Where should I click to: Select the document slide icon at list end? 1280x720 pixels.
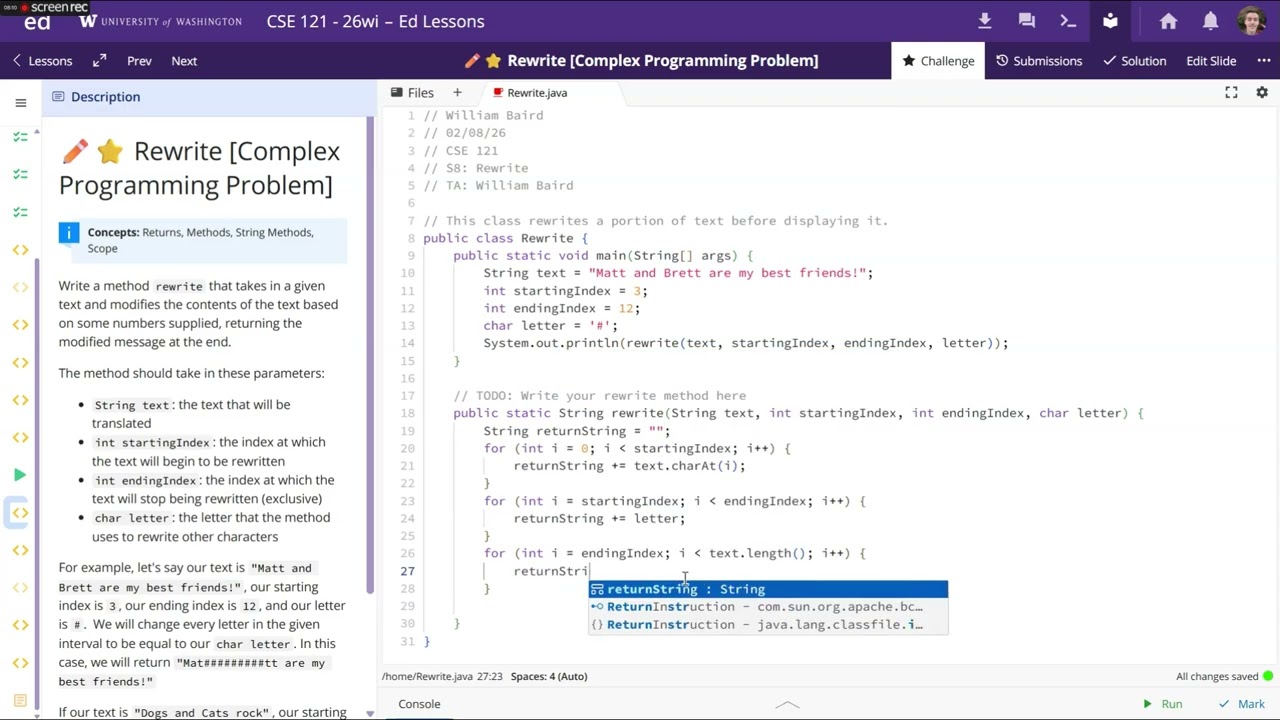pos(20,700)
